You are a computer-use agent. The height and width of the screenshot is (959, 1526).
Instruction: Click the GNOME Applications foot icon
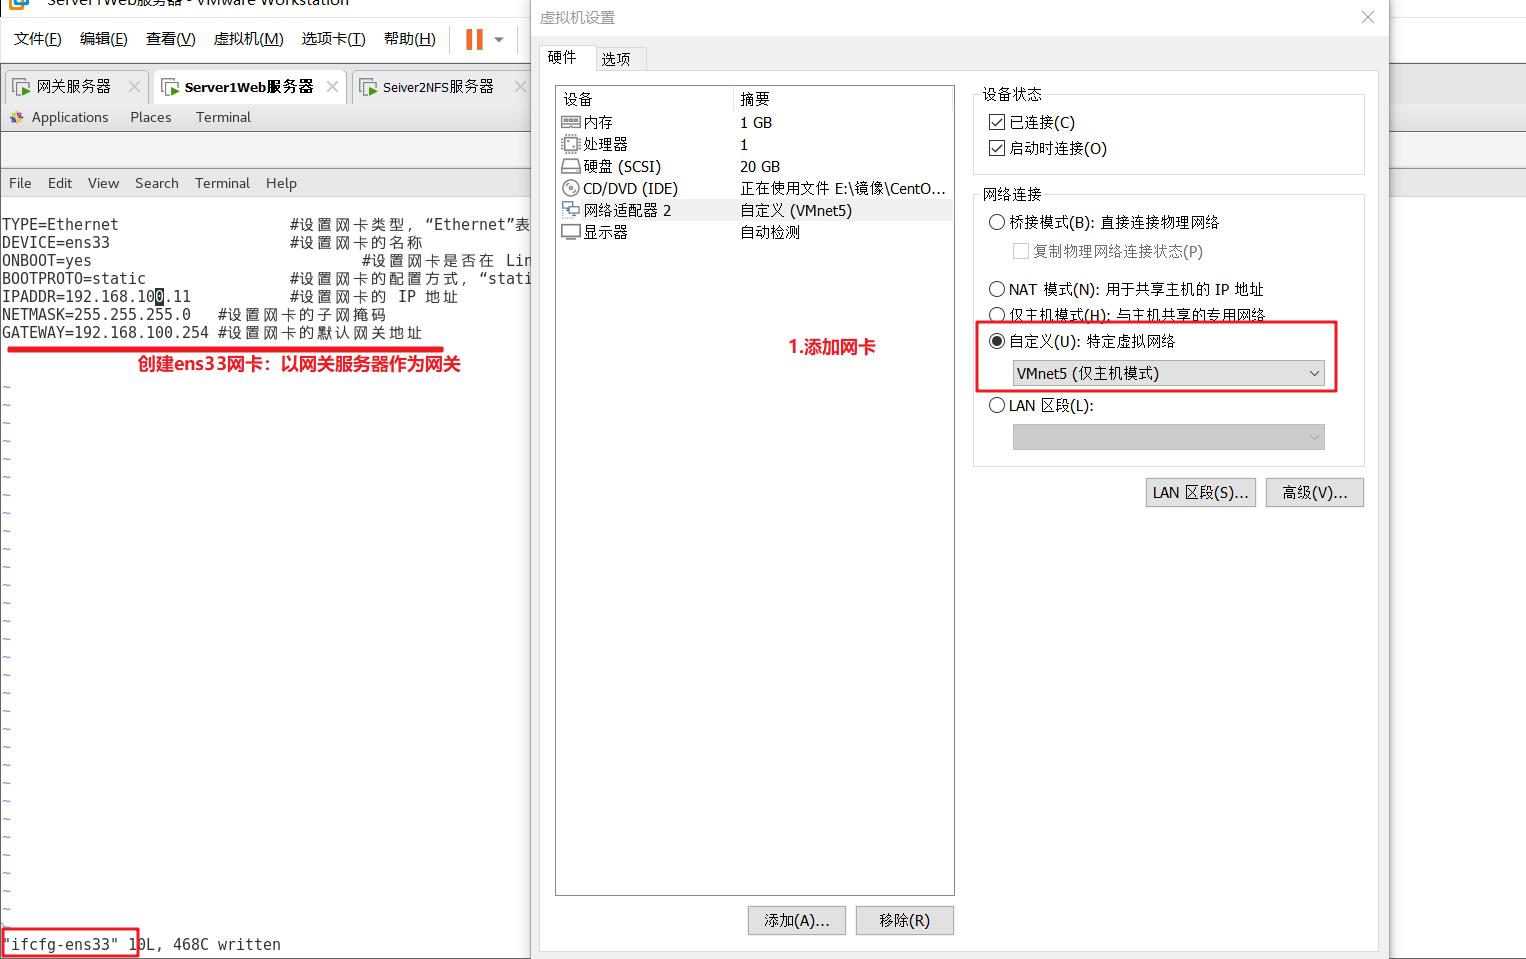(x=16, y=117)
